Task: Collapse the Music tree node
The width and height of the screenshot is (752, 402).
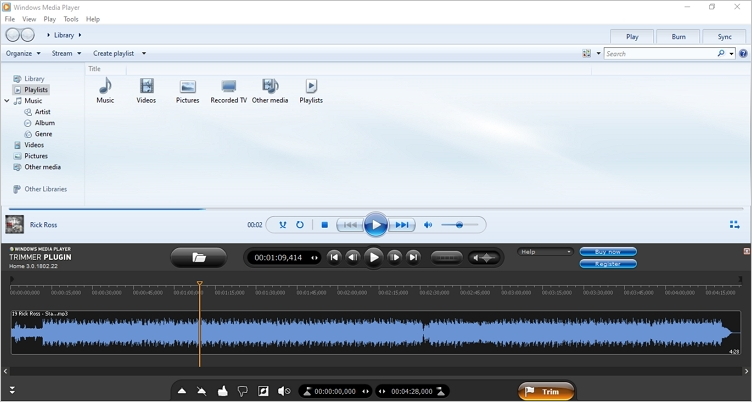Action: pyautogui.click(x=7, y=101)
